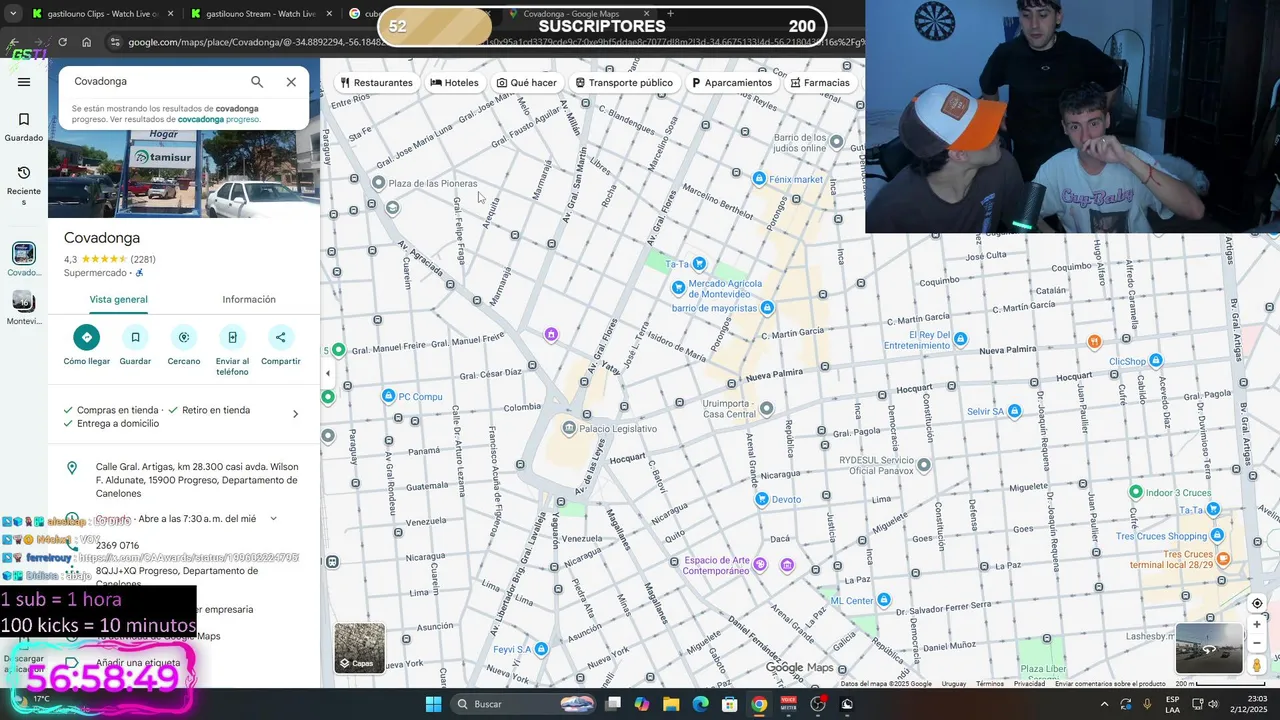Select the Montevideo recent item thumbnail in sidebar
The image size is (1280, 720).
(x=24, y=301)
